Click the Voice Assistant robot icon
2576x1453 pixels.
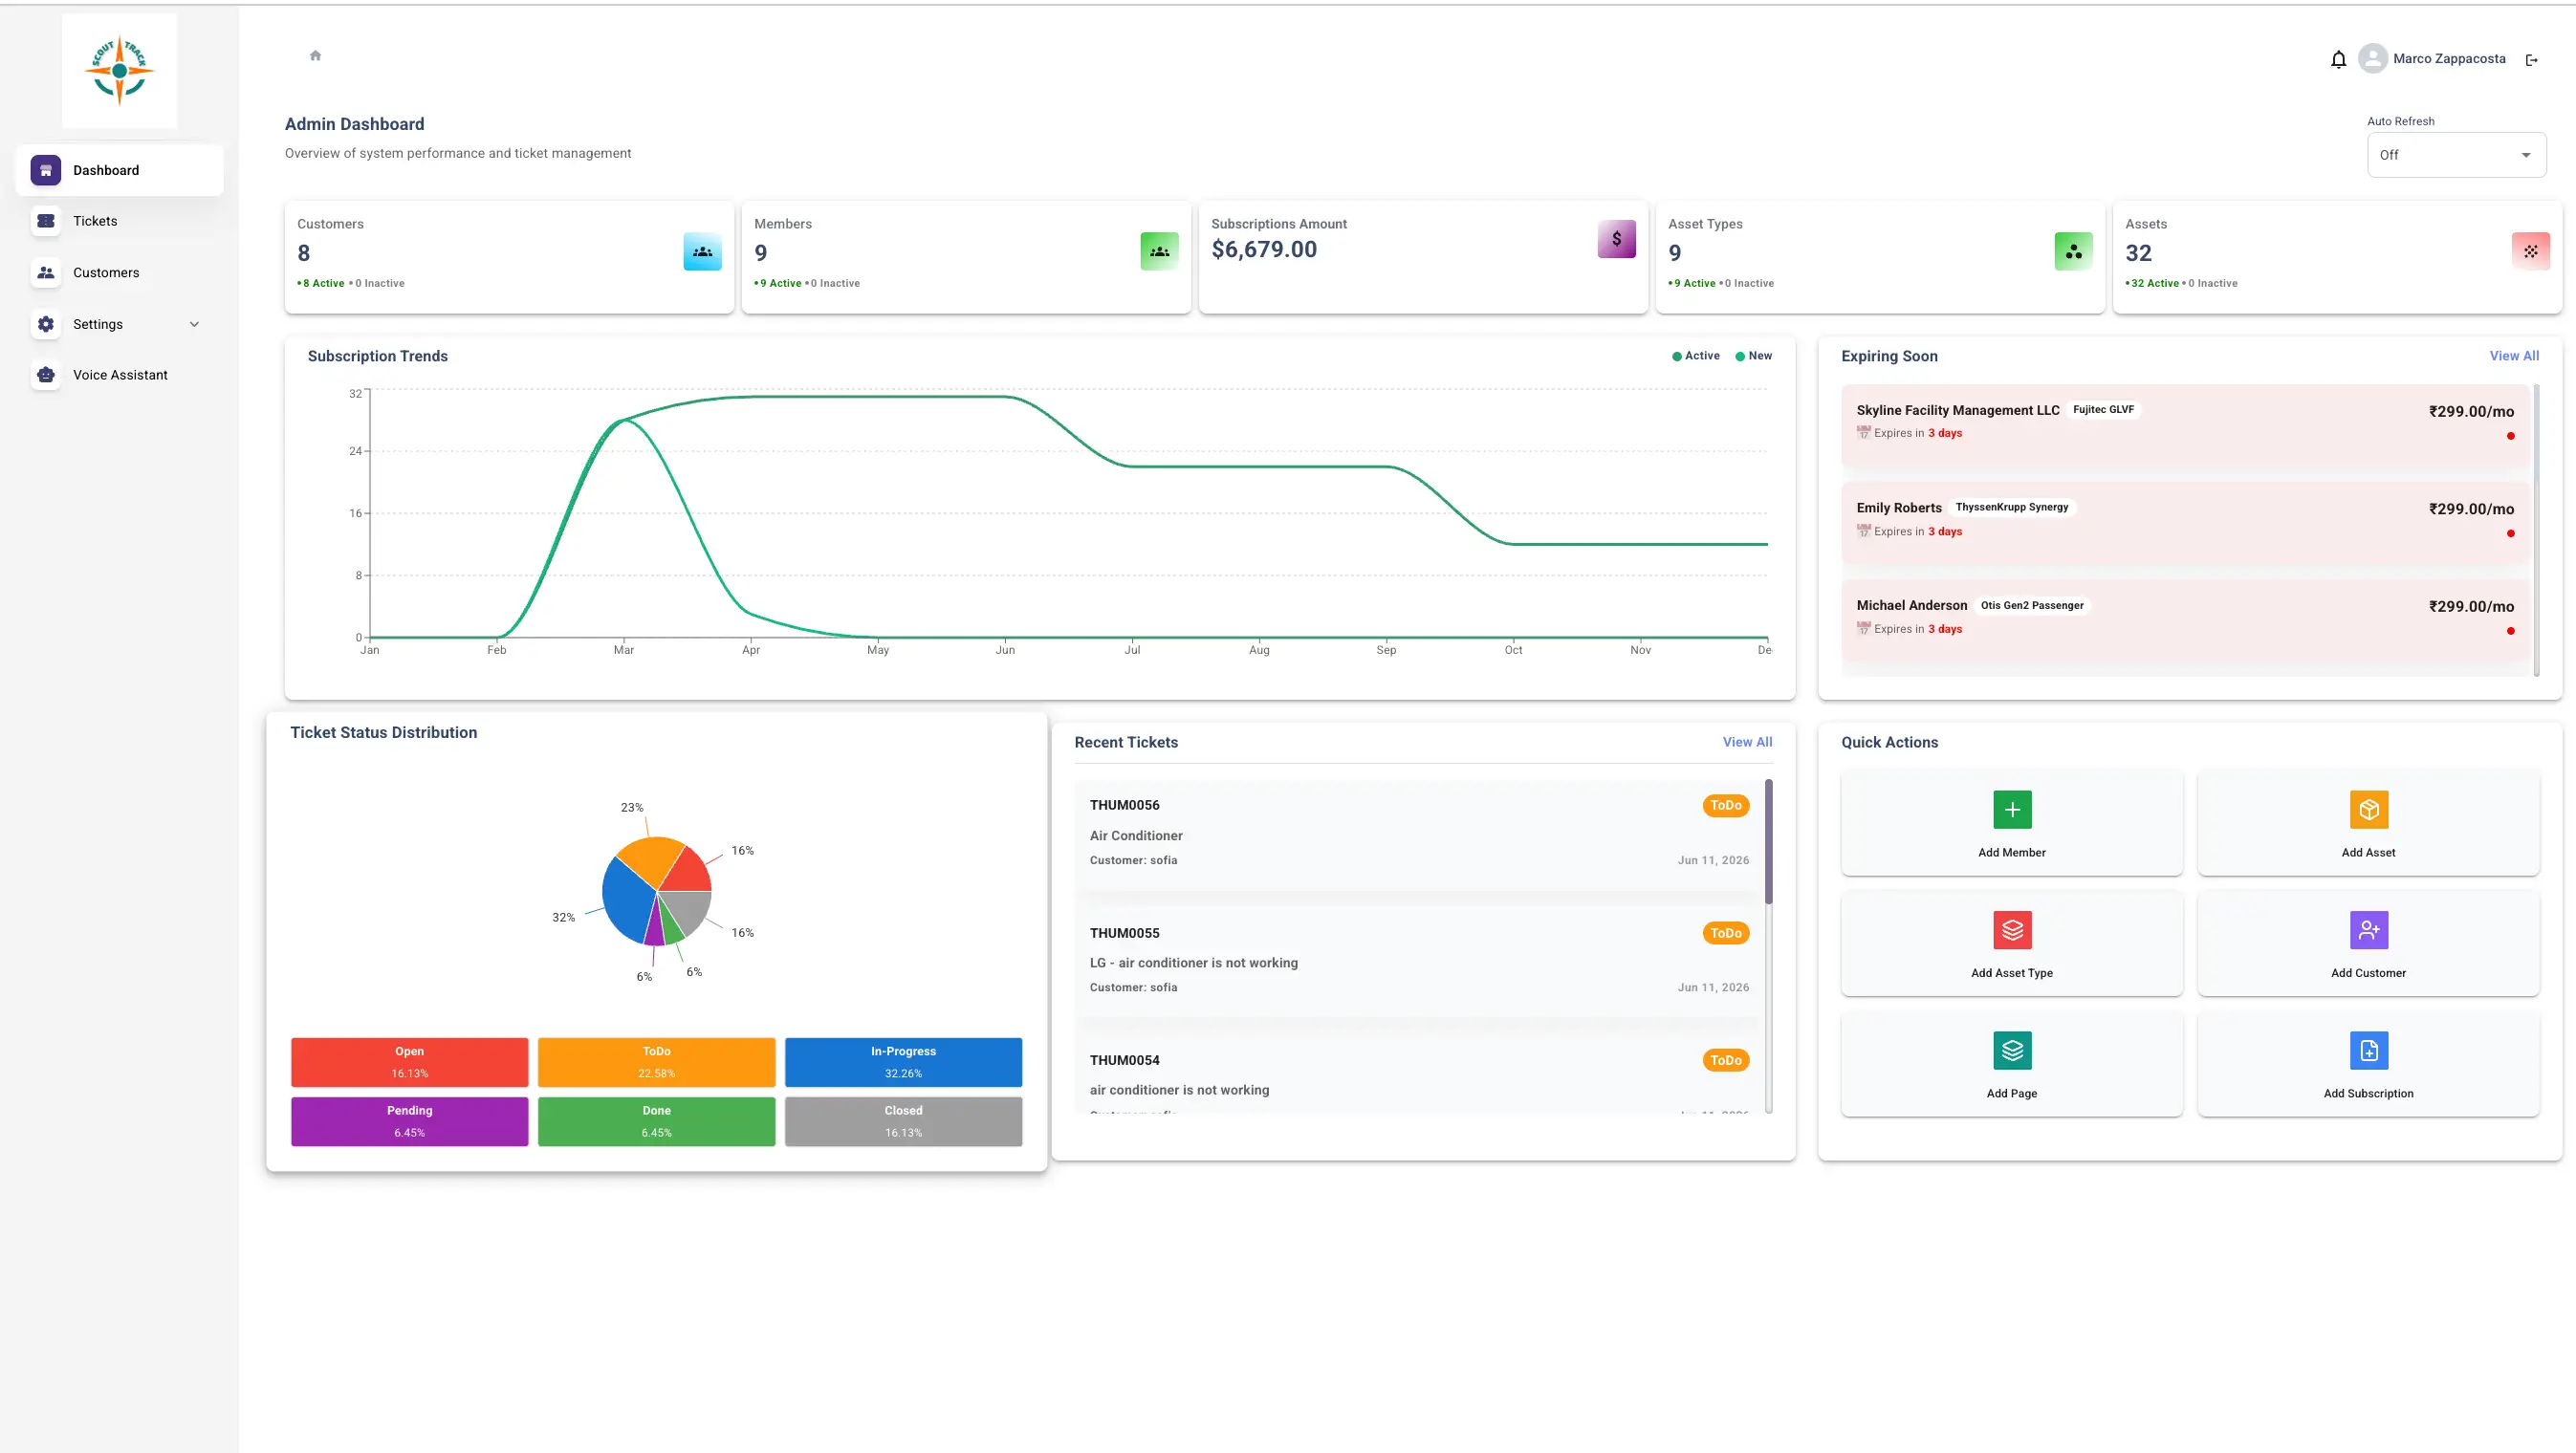(x=46, y=375)
